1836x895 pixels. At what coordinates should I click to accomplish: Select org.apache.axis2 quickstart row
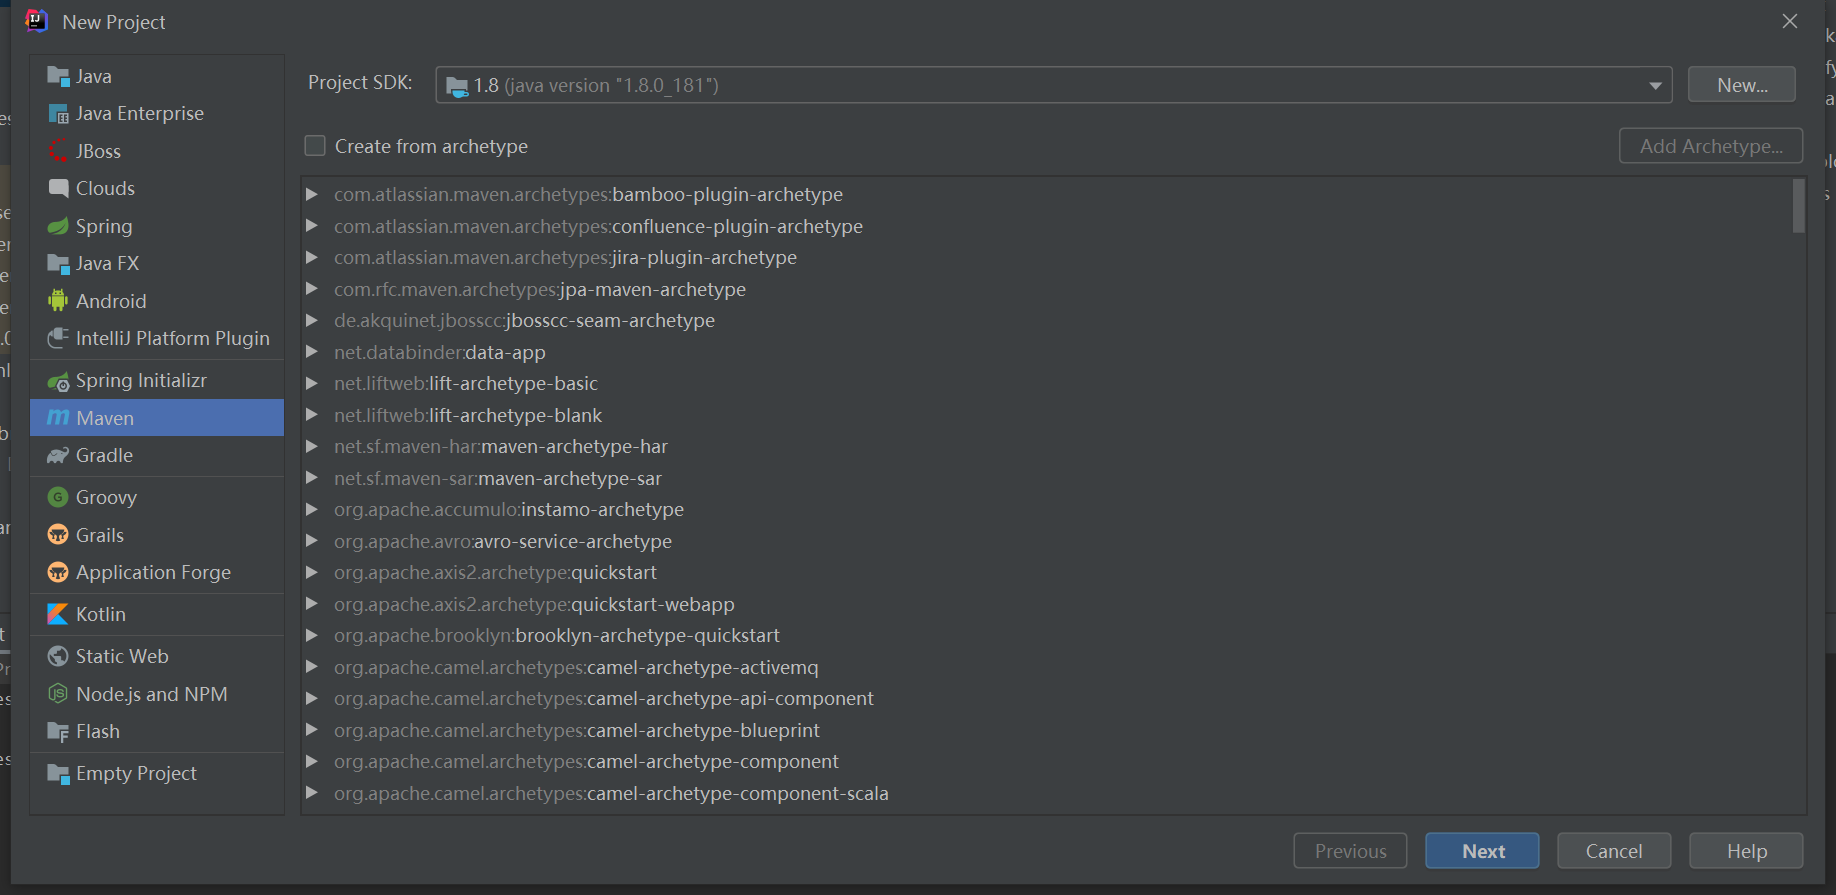1047,573
